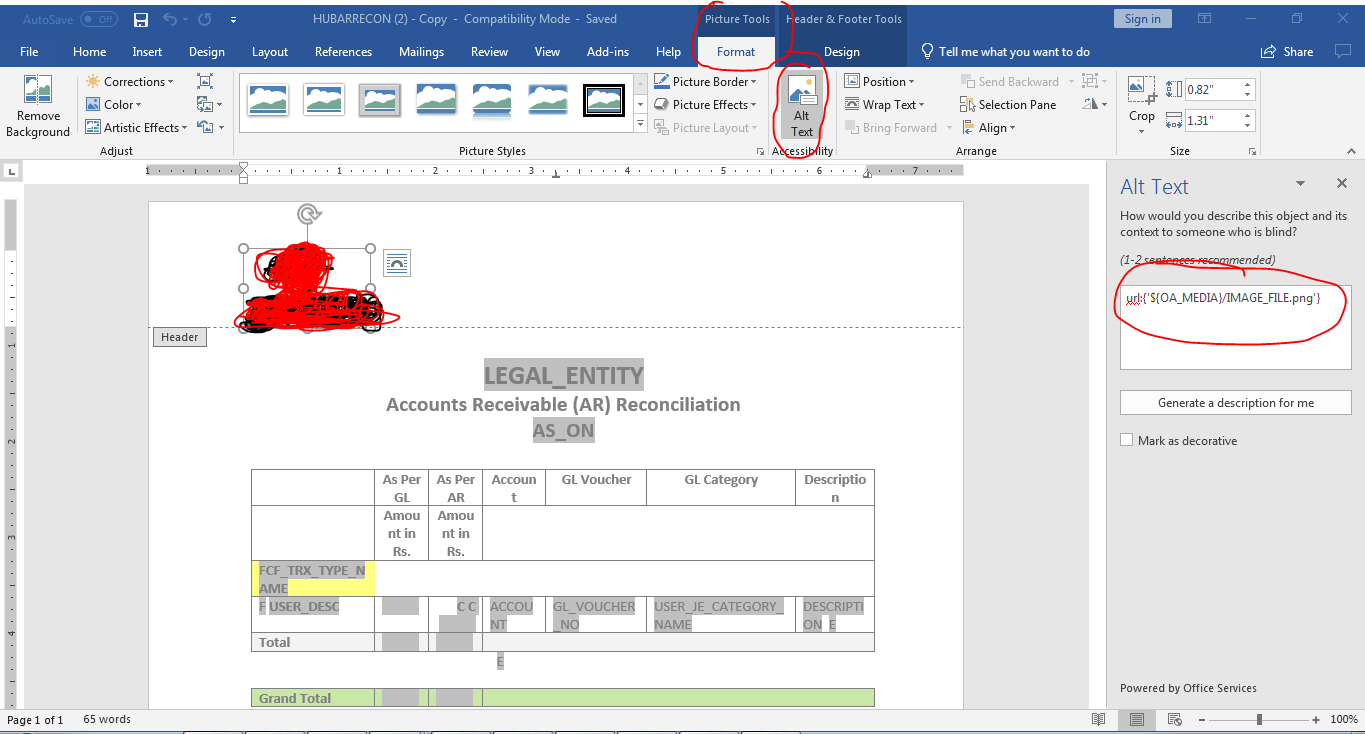Click the Save icon on Quick Access Toolbar

[140, 19]
